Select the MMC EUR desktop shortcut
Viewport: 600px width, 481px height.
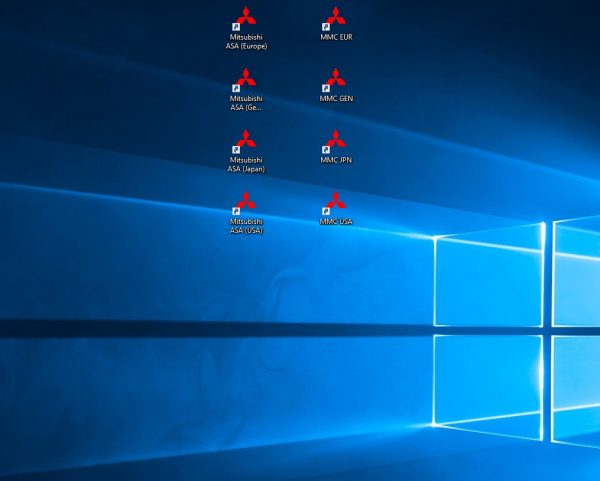point(336,24)
